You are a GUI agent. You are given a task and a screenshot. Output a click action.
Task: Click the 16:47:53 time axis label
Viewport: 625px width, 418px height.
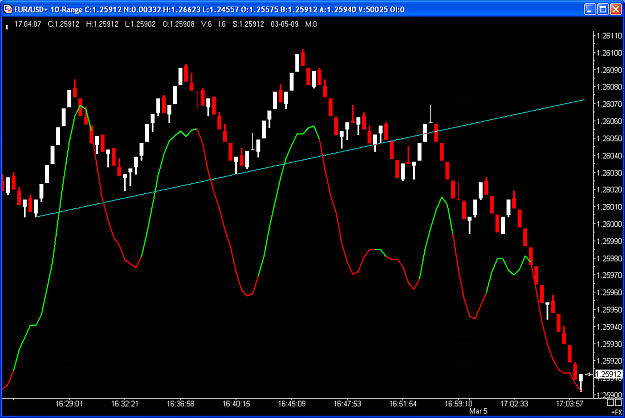[348, 404]
